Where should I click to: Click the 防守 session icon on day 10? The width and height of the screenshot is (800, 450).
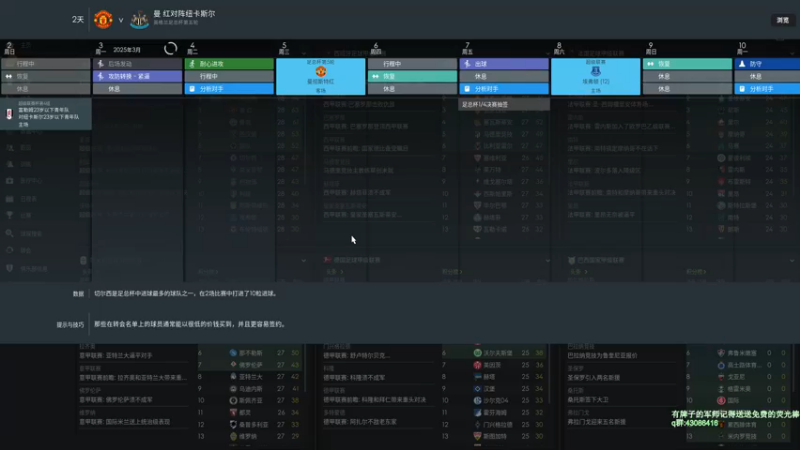[x=742, y=64]
